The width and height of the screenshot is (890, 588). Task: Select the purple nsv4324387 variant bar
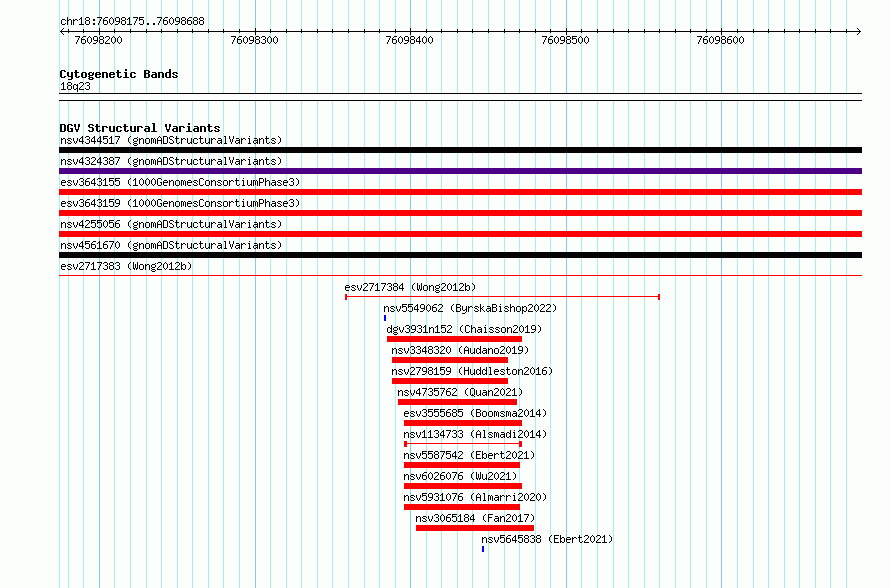[460, 171]
